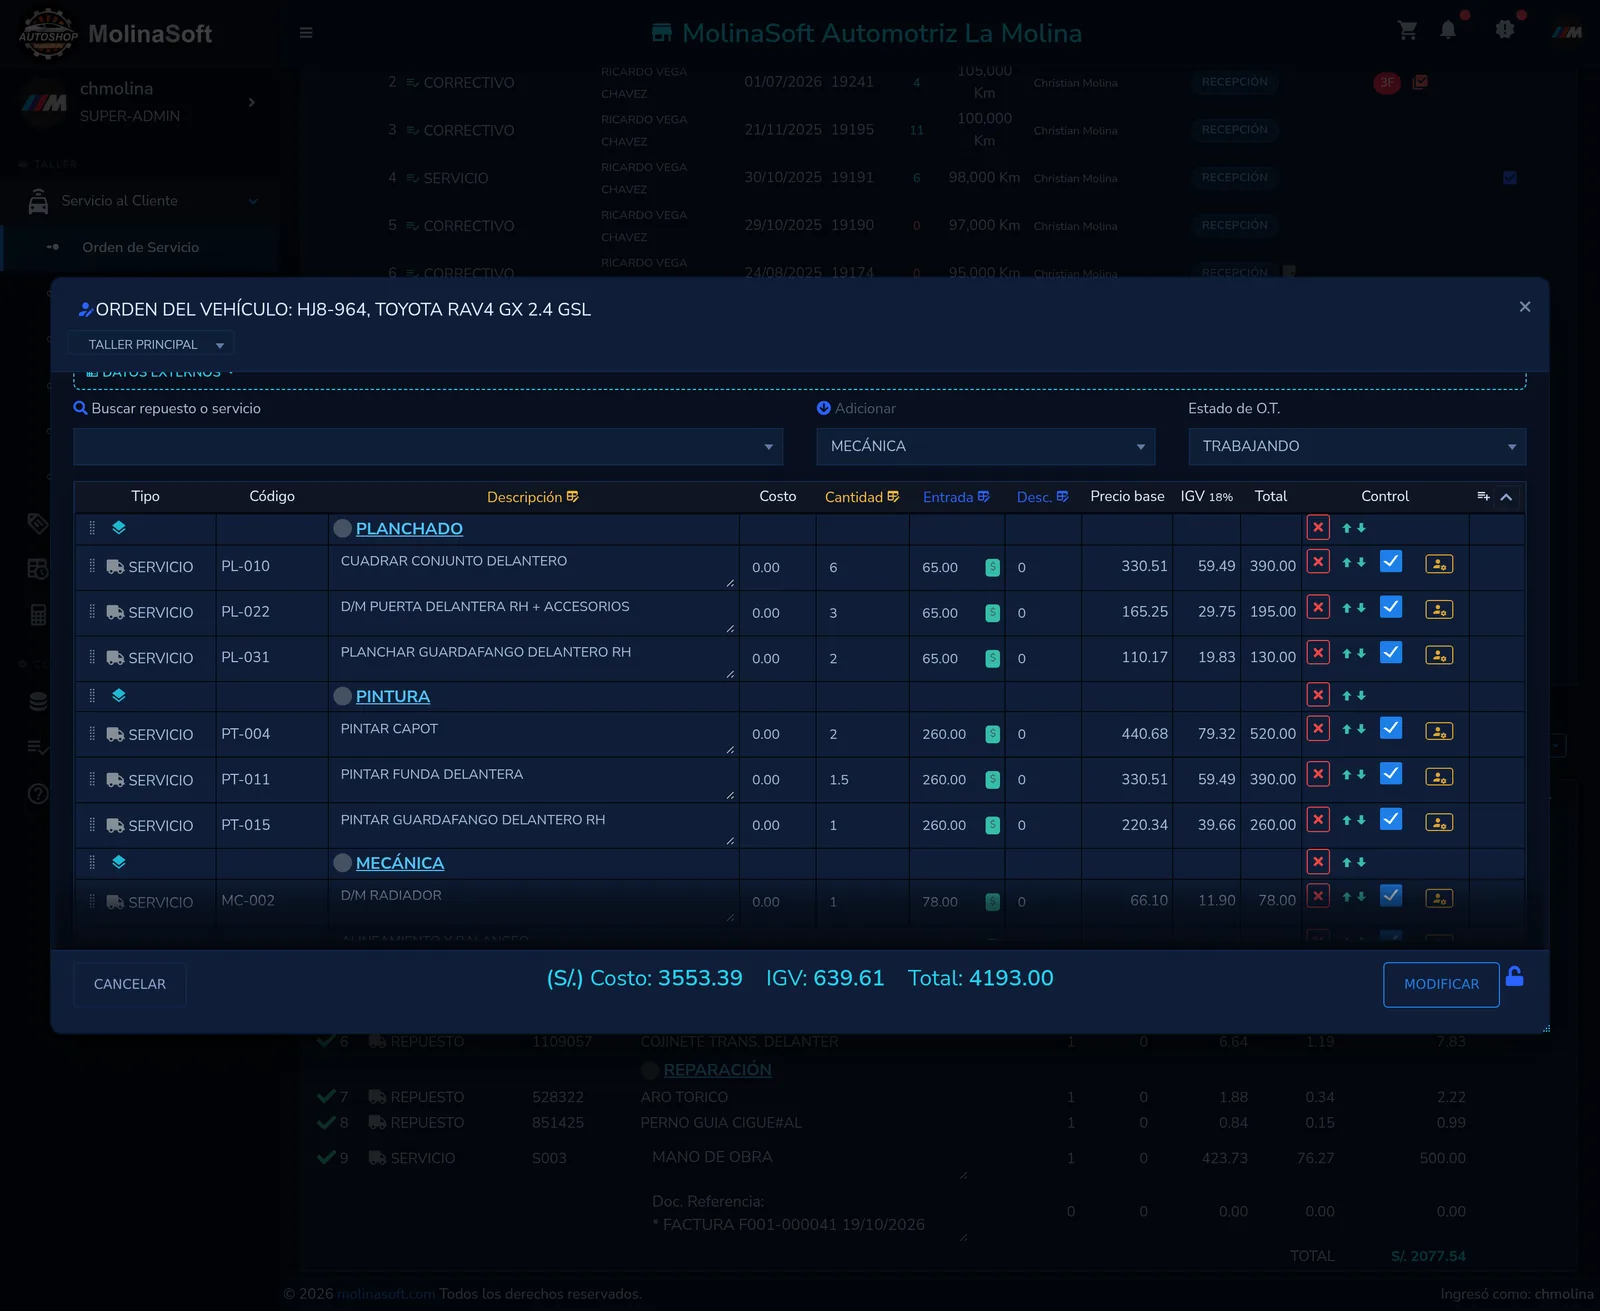
Task: Click the green price icon for PT-004
Action: click(992, 734)
